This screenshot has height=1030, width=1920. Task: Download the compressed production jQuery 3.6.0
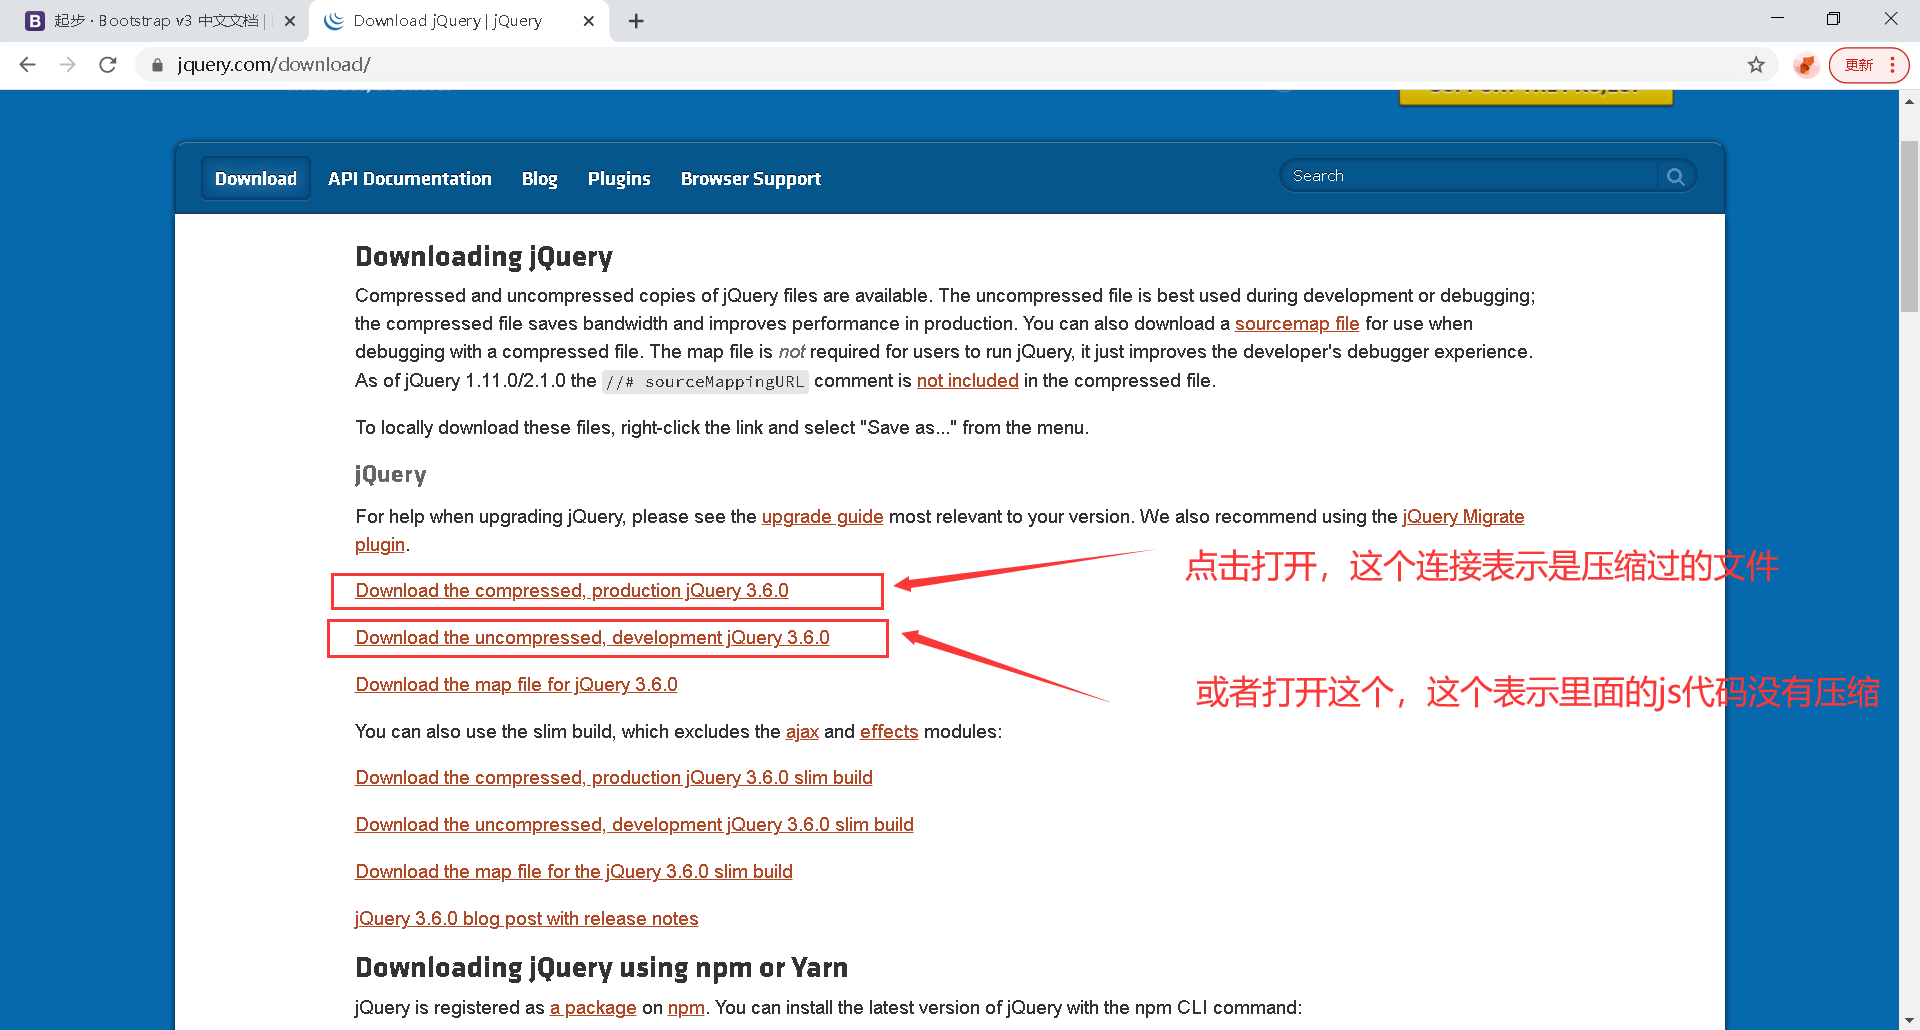[571, 590]
